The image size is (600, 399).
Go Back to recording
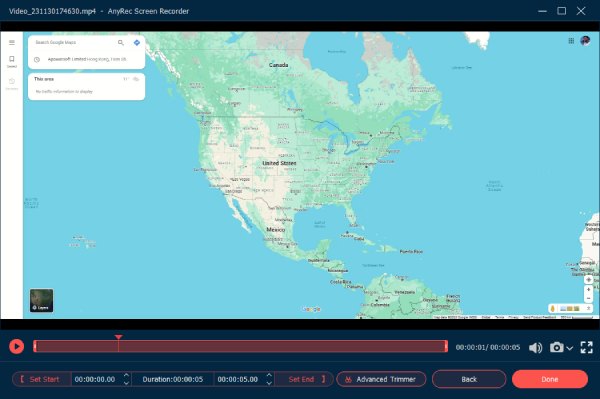469,379
